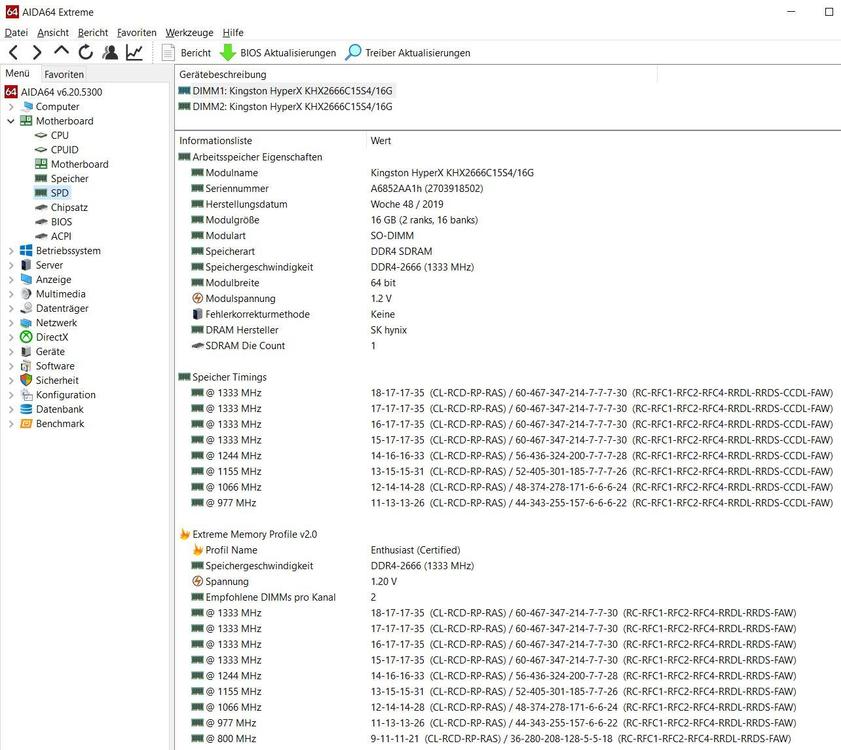Open BIOS Aktualisierungen from the toolbar

click(278, 53)
